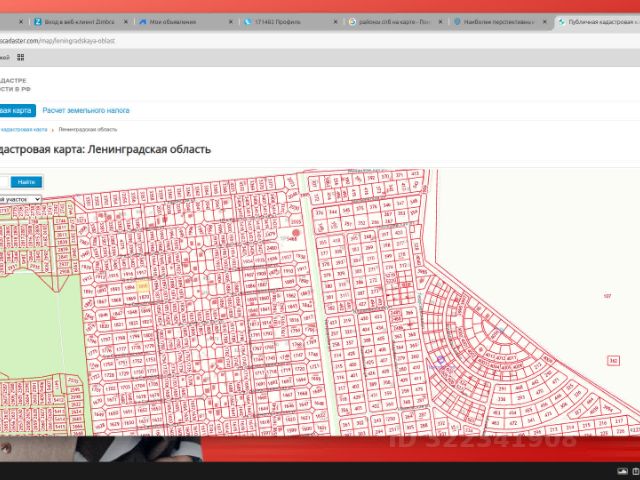The width and height of the screenshot is (640, 480).
Task: Follow the cadastral map breadcrumb link
Action: 23,129
